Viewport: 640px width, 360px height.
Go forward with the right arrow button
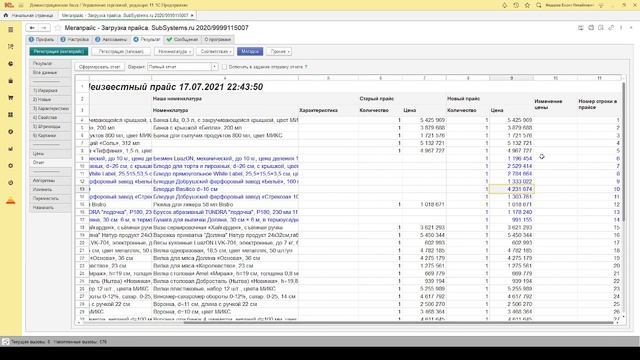coord(44,28)
